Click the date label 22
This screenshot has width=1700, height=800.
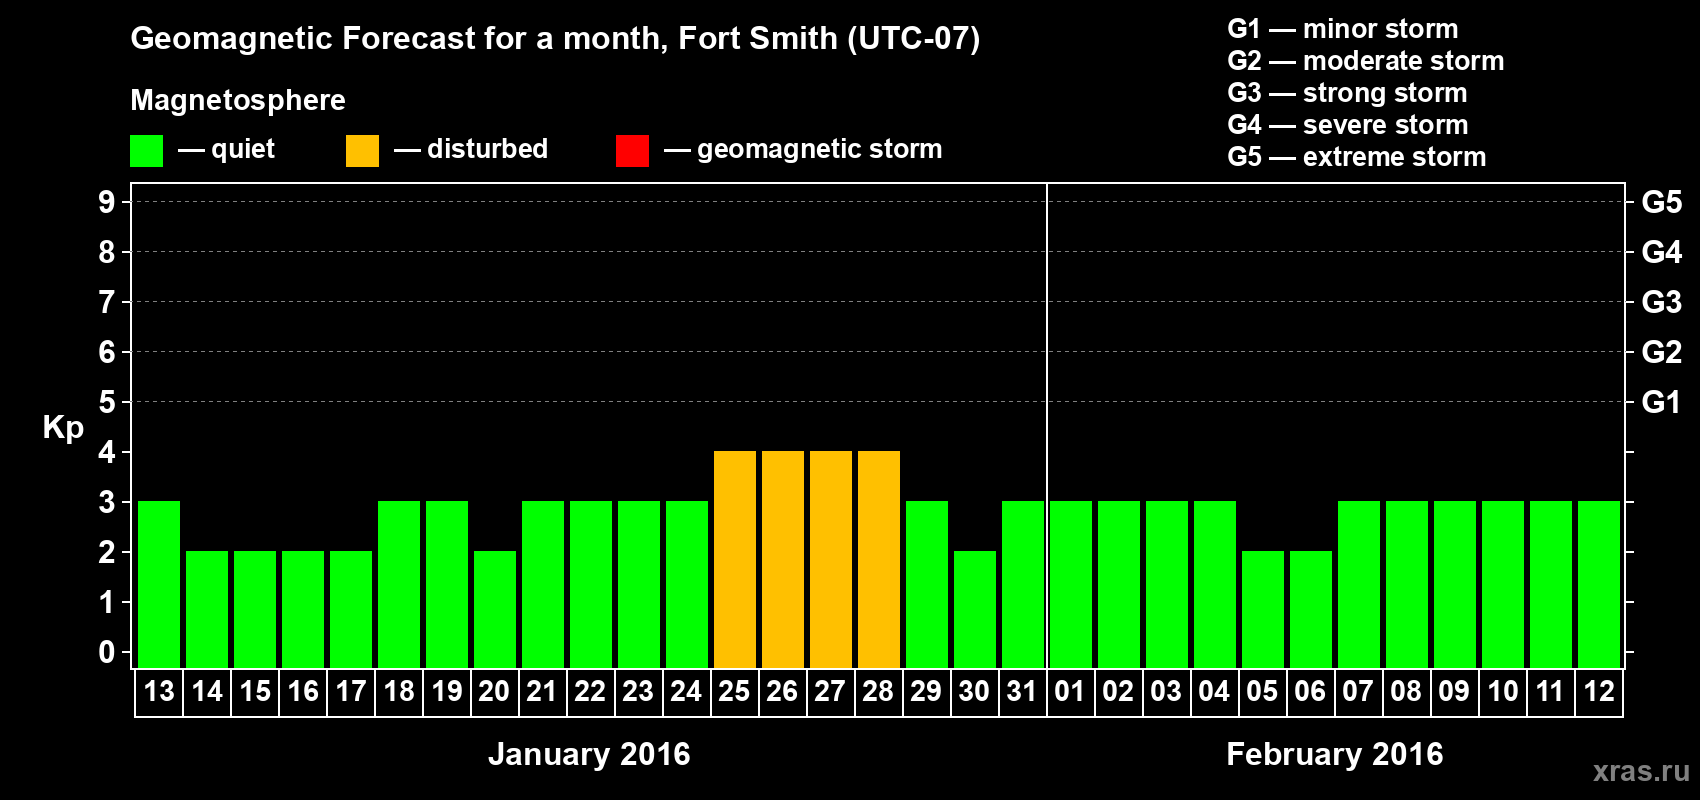click(x=590, y=691)
